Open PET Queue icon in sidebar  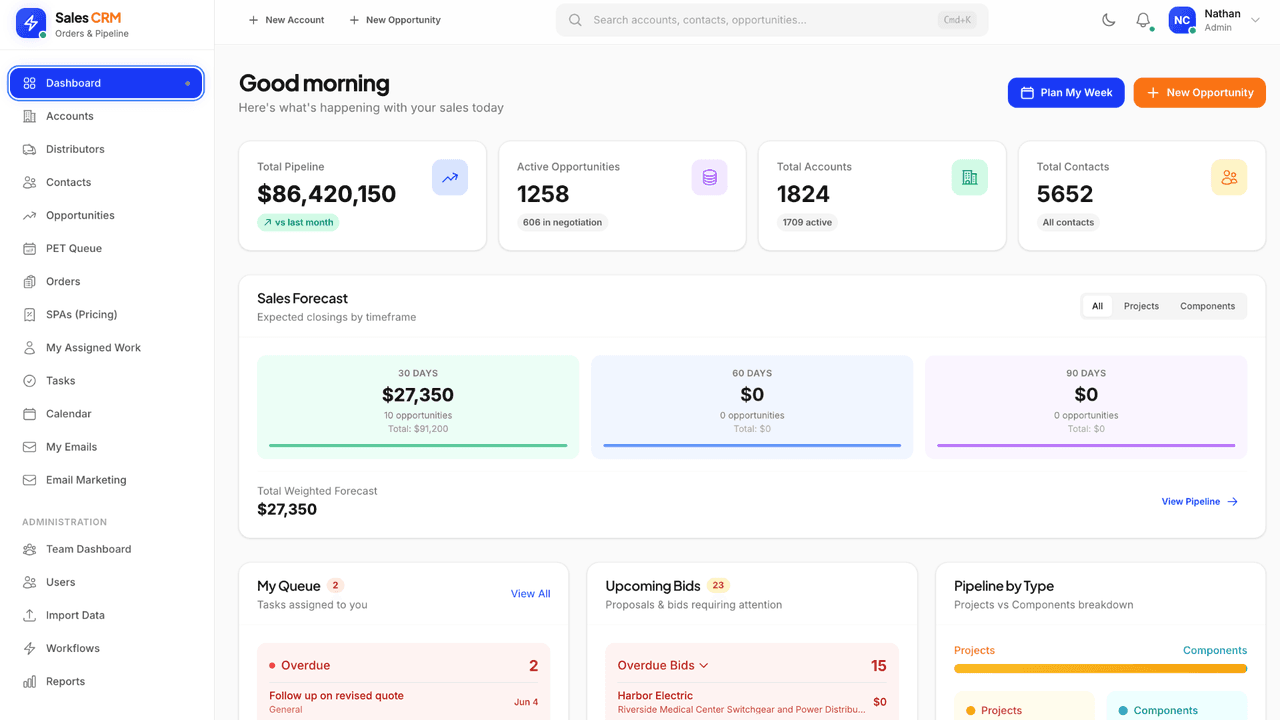(29, 248)
